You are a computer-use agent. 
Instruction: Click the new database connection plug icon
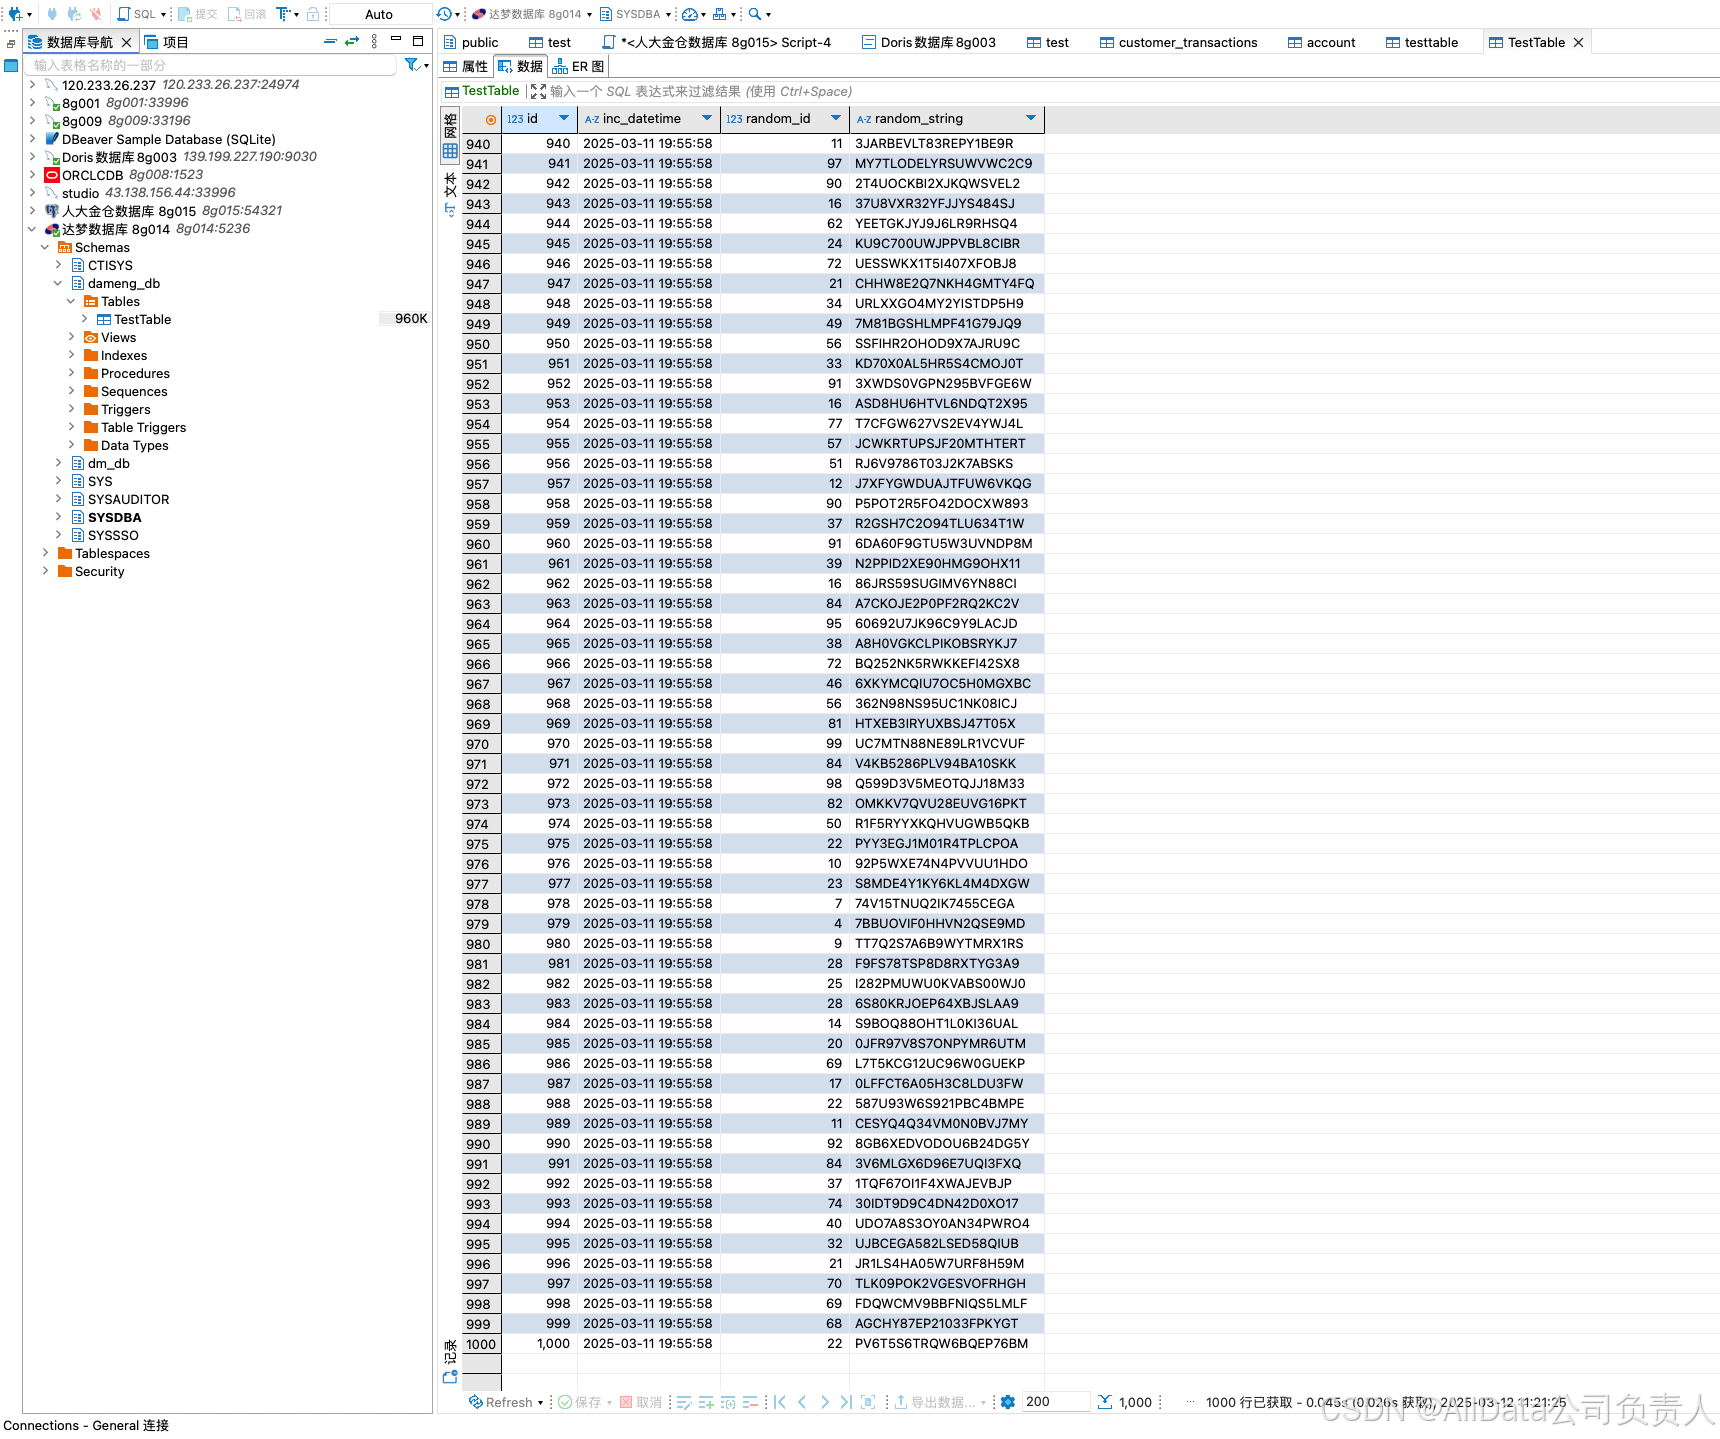tap(15, 14)
